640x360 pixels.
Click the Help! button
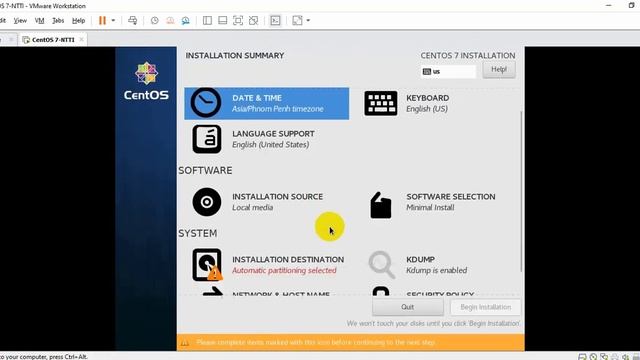[499, 69]
